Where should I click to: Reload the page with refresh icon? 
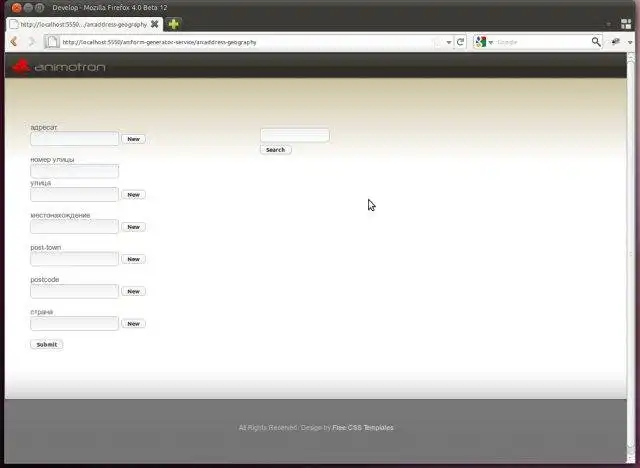[460, 42]
